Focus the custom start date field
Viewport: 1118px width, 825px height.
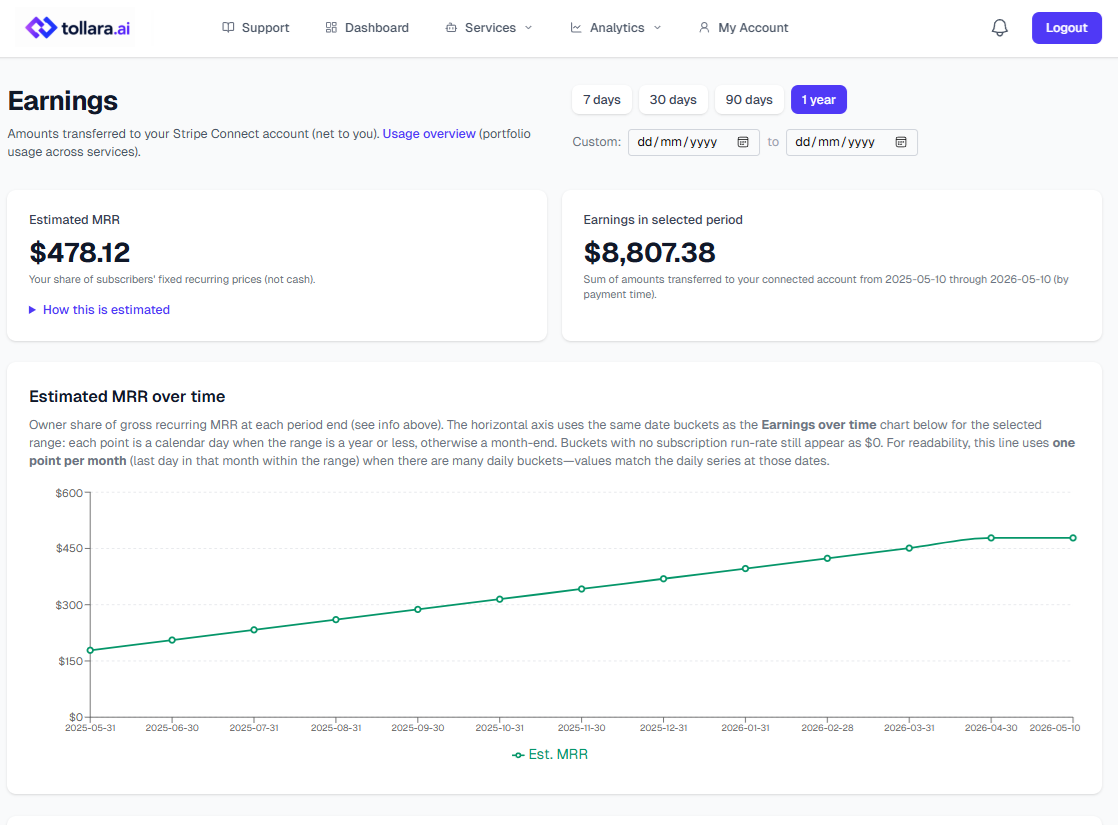[x=694, y=142]
